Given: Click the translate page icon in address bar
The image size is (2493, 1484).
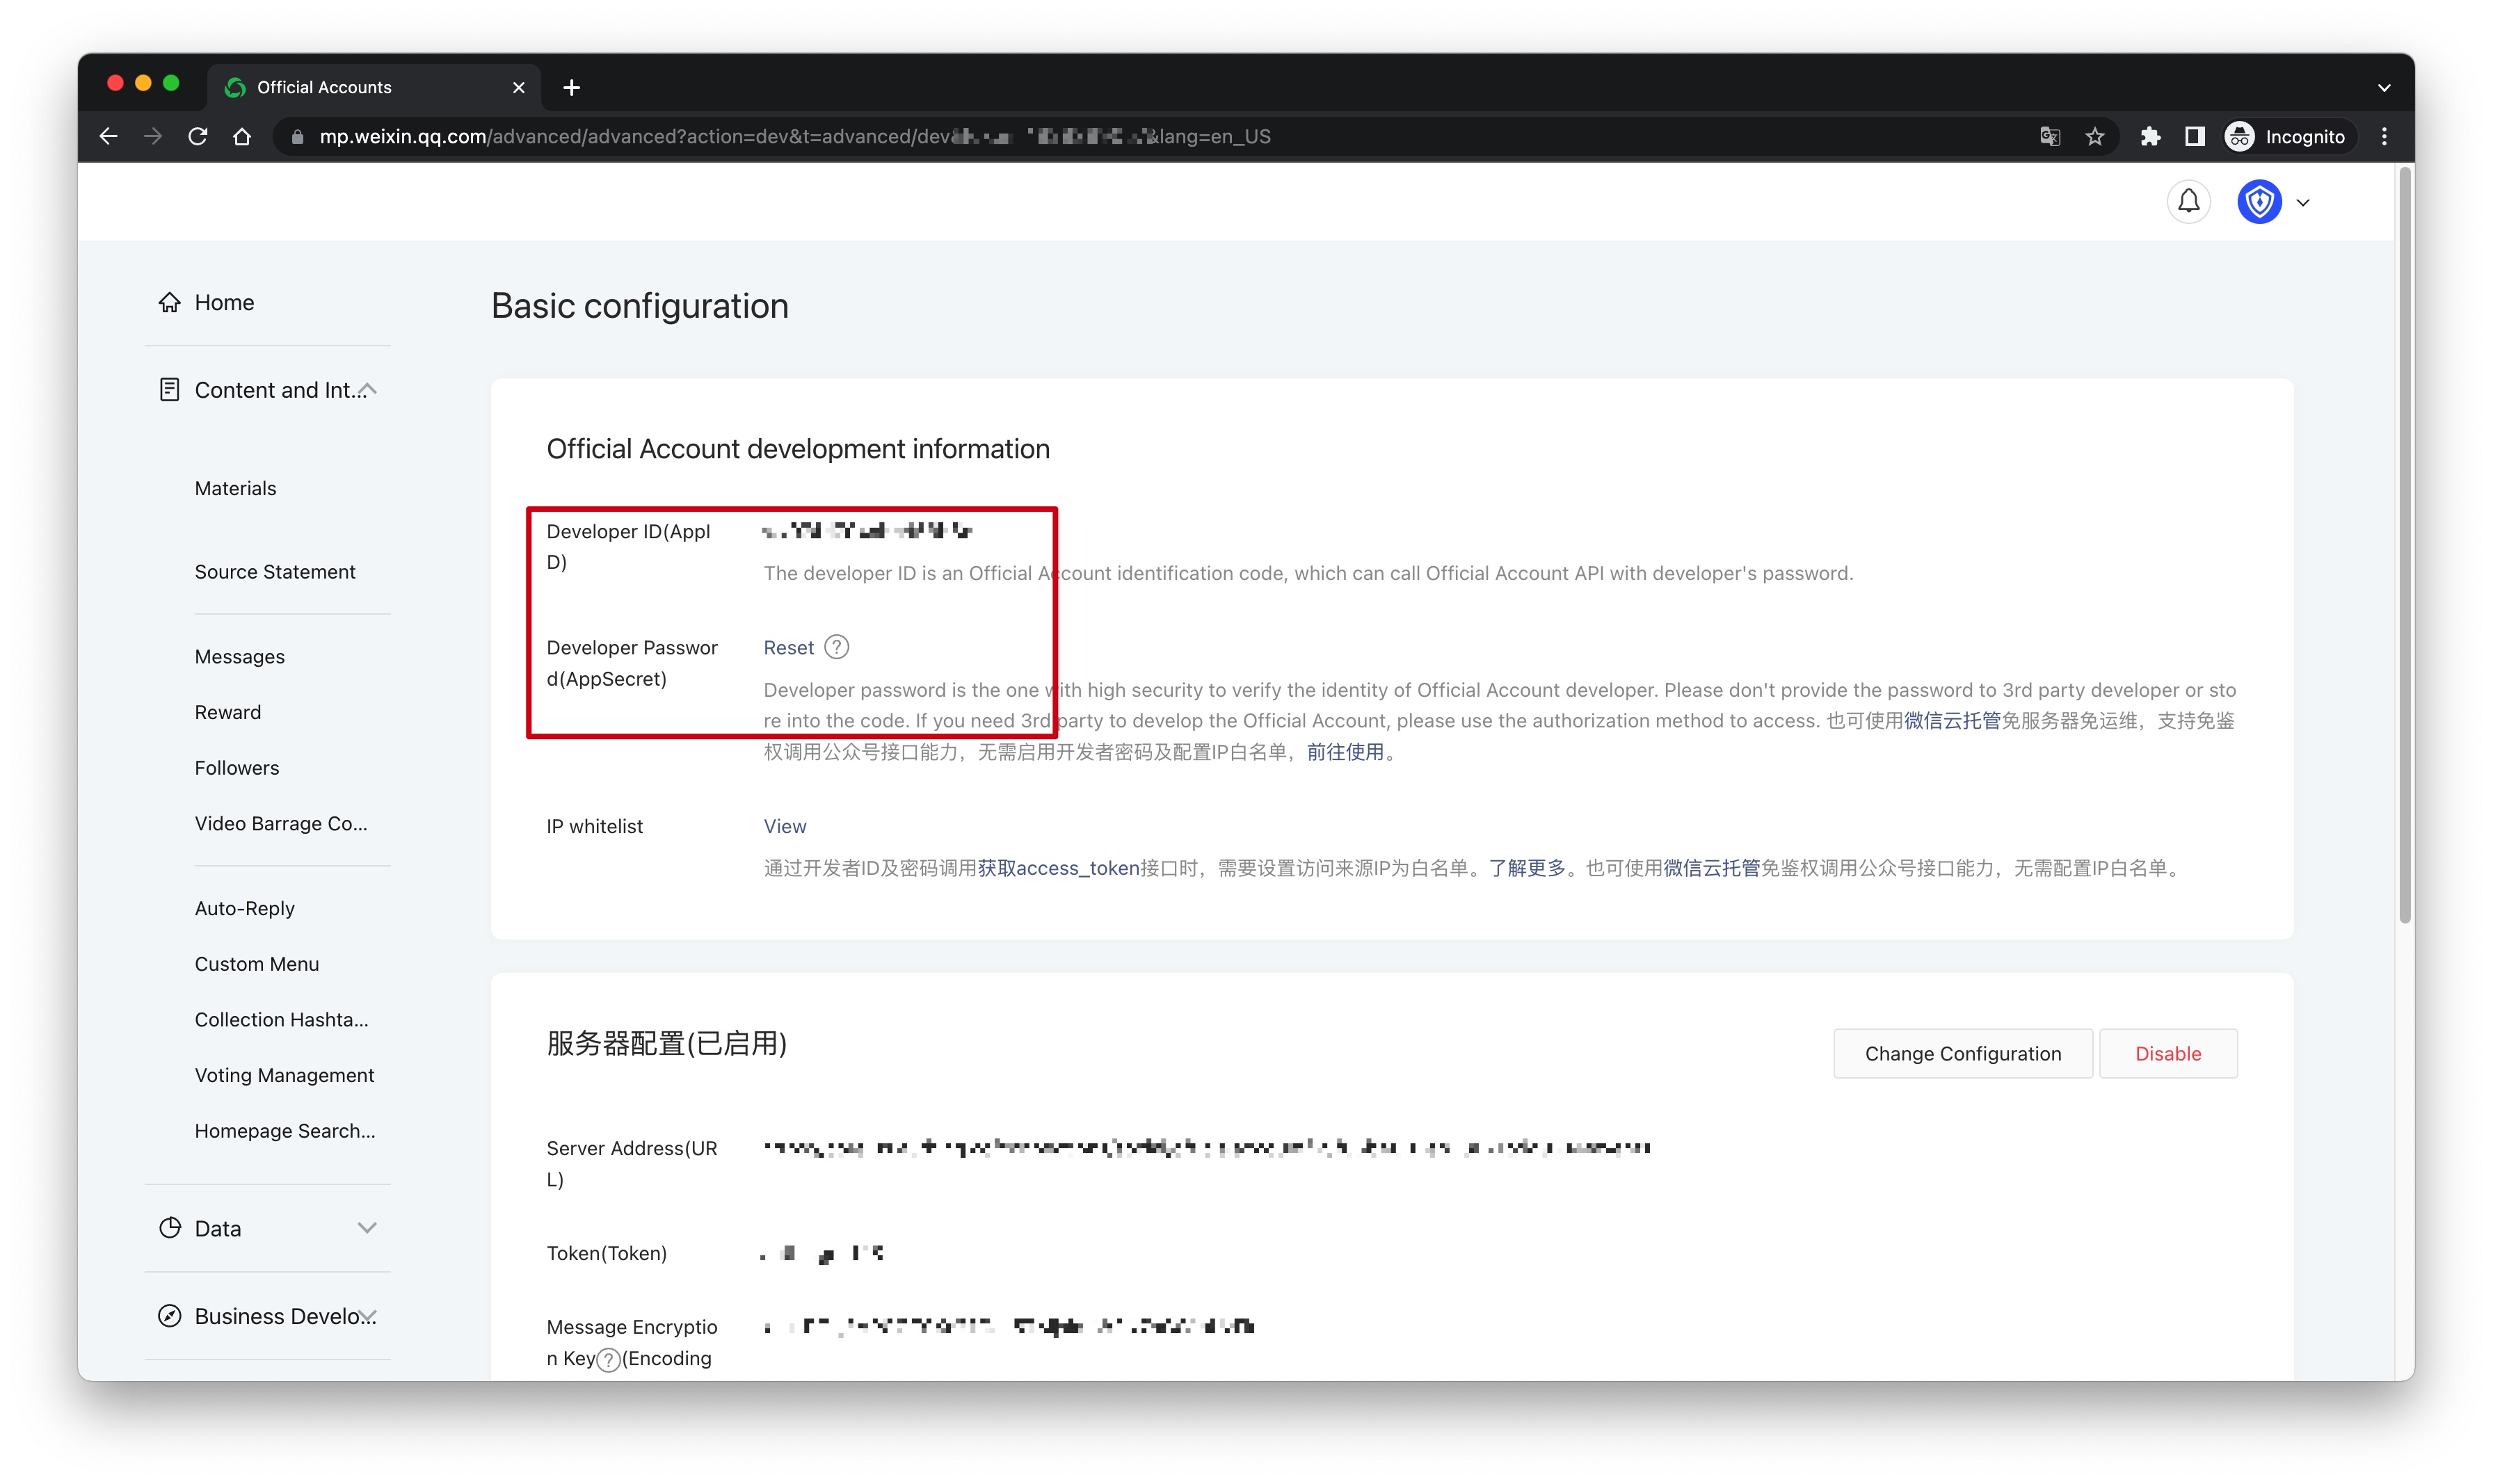Looking at the screenshot, I should pyautogui.click(x=2050, y=137).
